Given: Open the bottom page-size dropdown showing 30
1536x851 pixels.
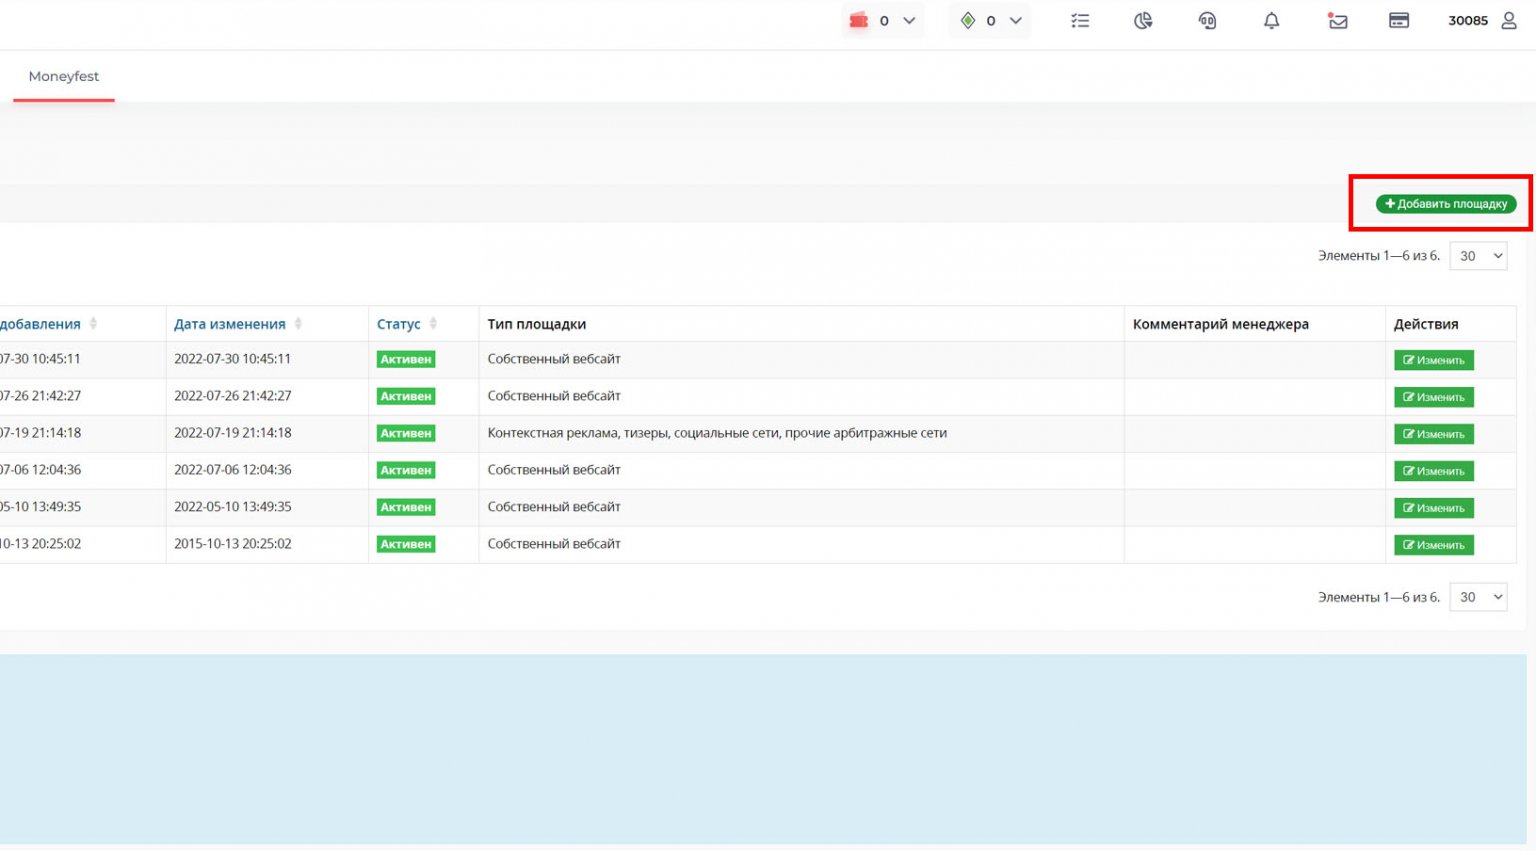Looking at the screenshot, I should click(1478, 597).
